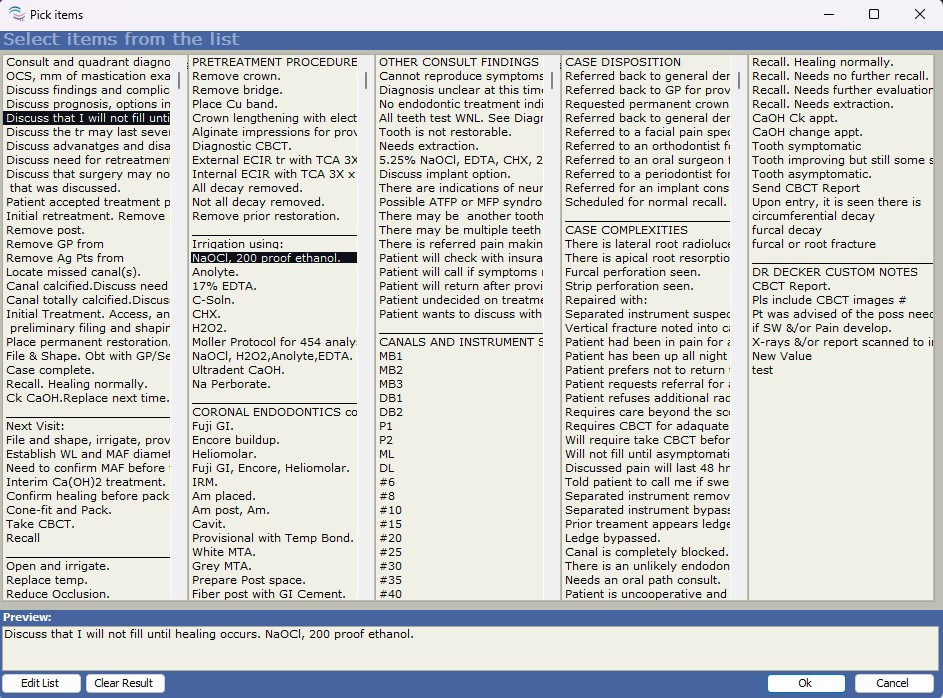Pick "CaOH Ck appt." recall item
Viewport: 943px width, 698px height.
coord(796,118)
